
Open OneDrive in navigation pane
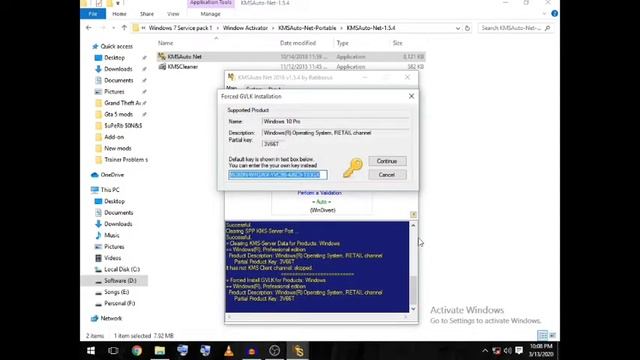[112, 175]
